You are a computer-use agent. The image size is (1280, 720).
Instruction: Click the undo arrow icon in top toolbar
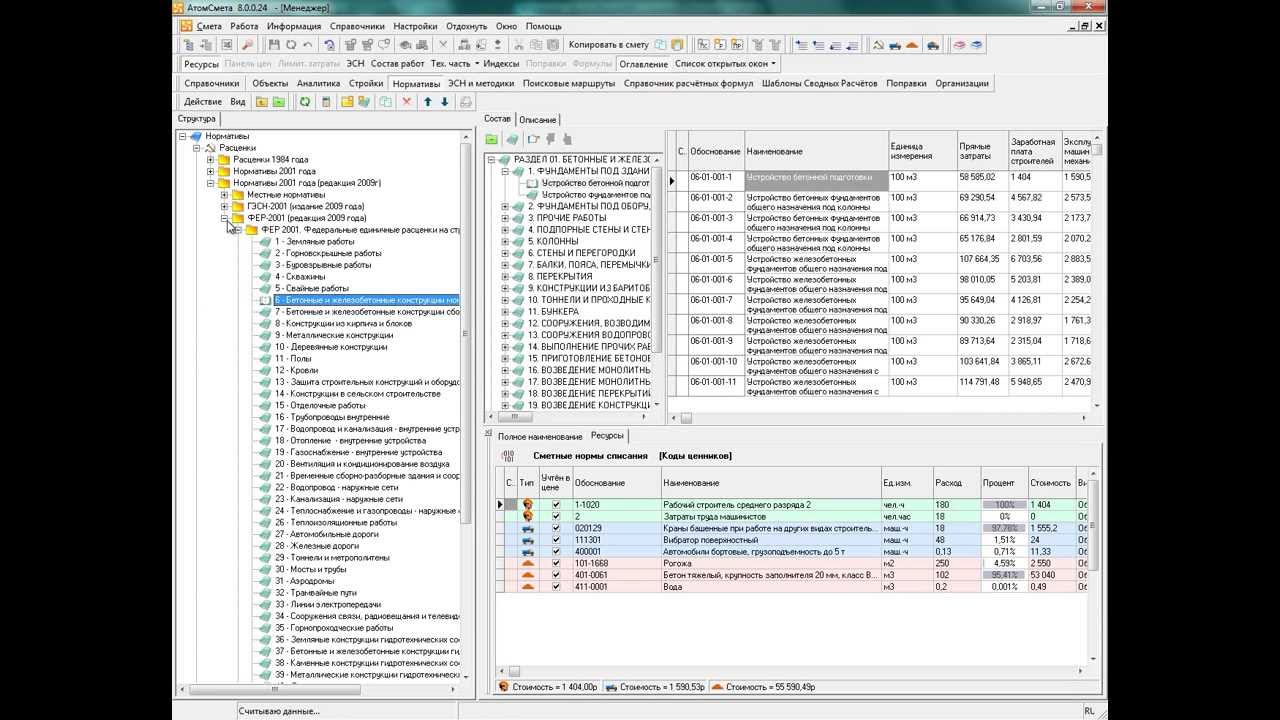308,45
